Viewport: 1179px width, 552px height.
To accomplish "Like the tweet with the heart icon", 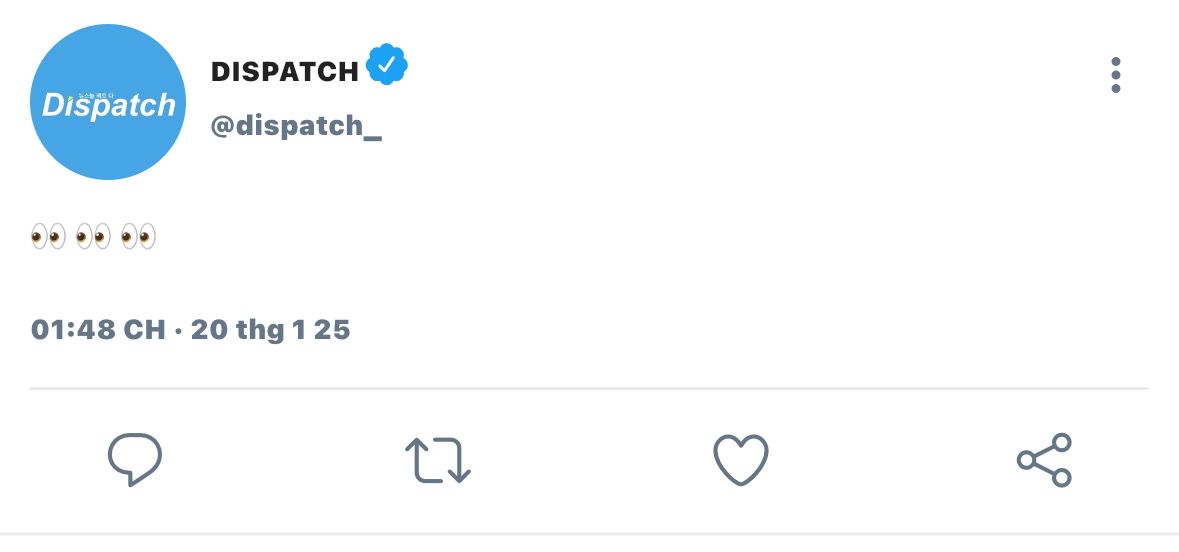I will coord(741,459).
